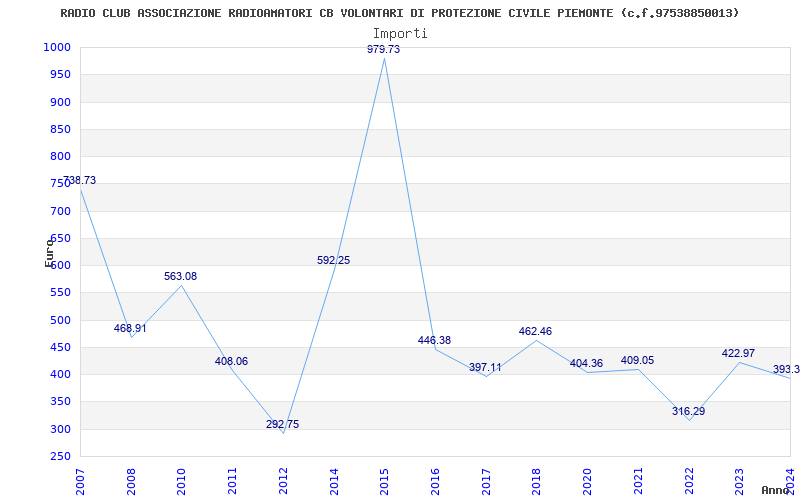Select the 397.11 data label
Image resolution: width=800 pixels, height=500 pixels.
pyautogui.click(x=485, y=368)
